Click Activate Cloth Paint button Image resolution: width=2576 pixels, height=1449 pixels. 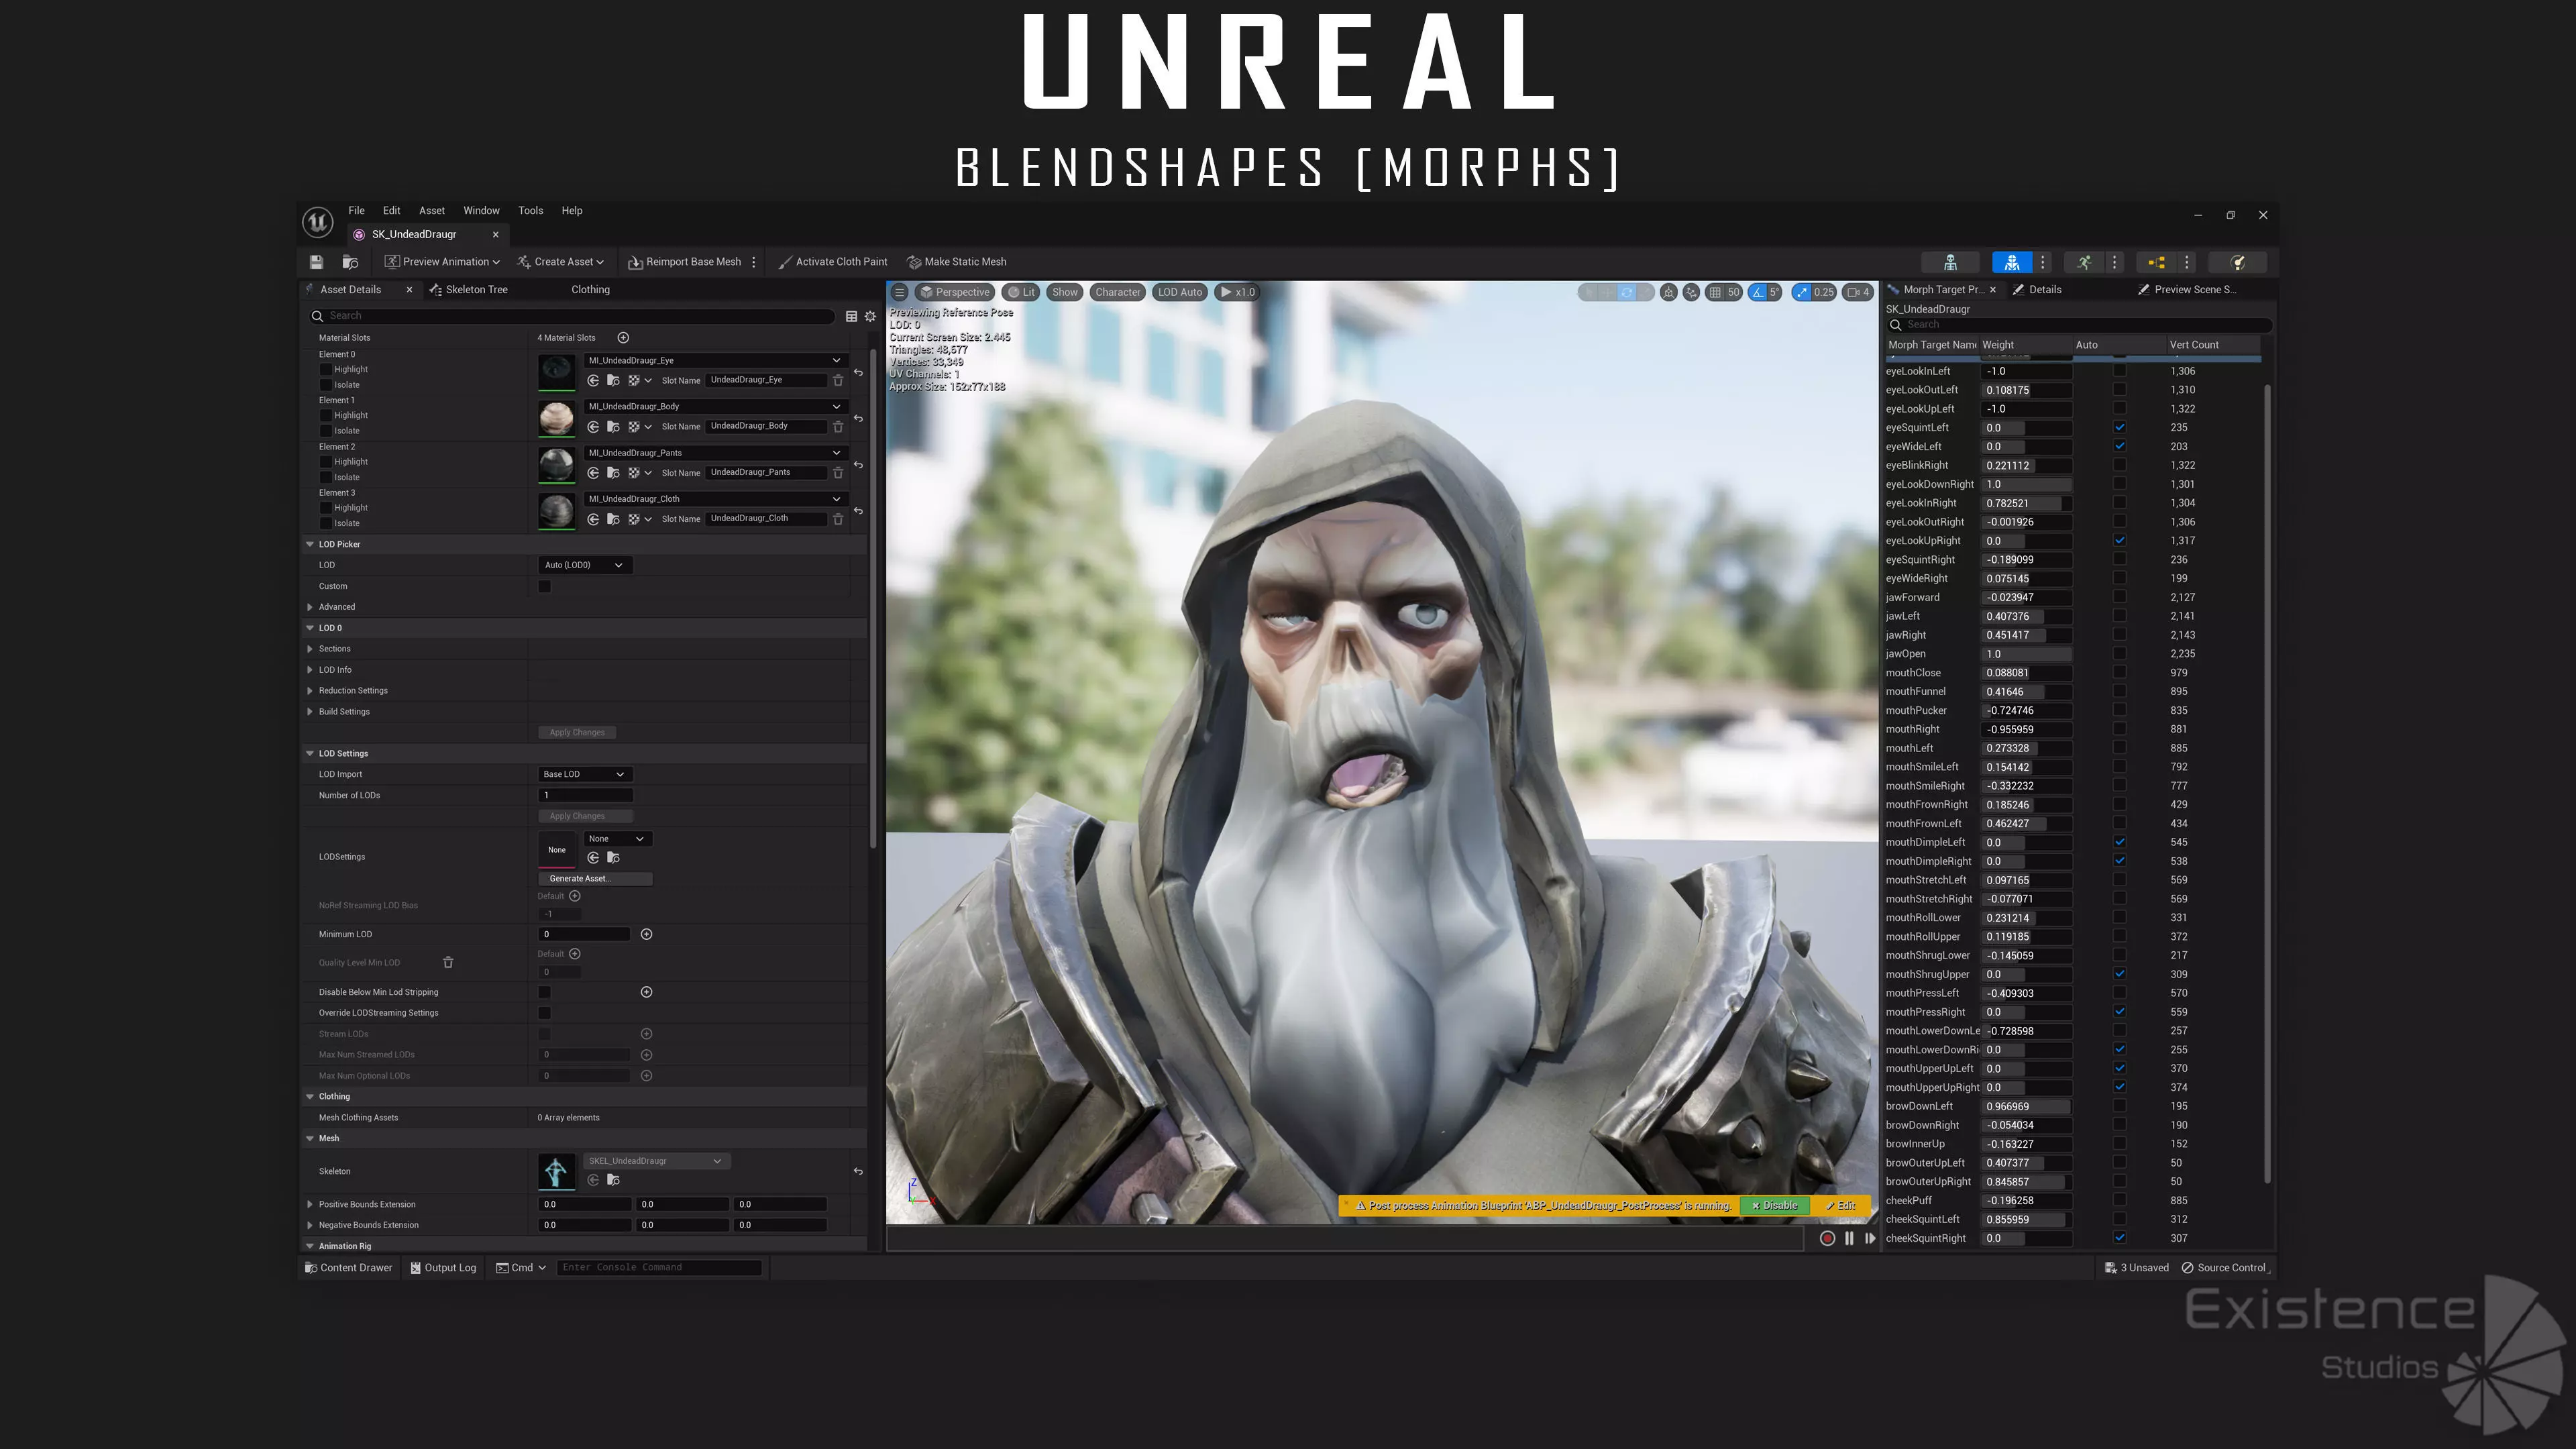tap(832, 262)
